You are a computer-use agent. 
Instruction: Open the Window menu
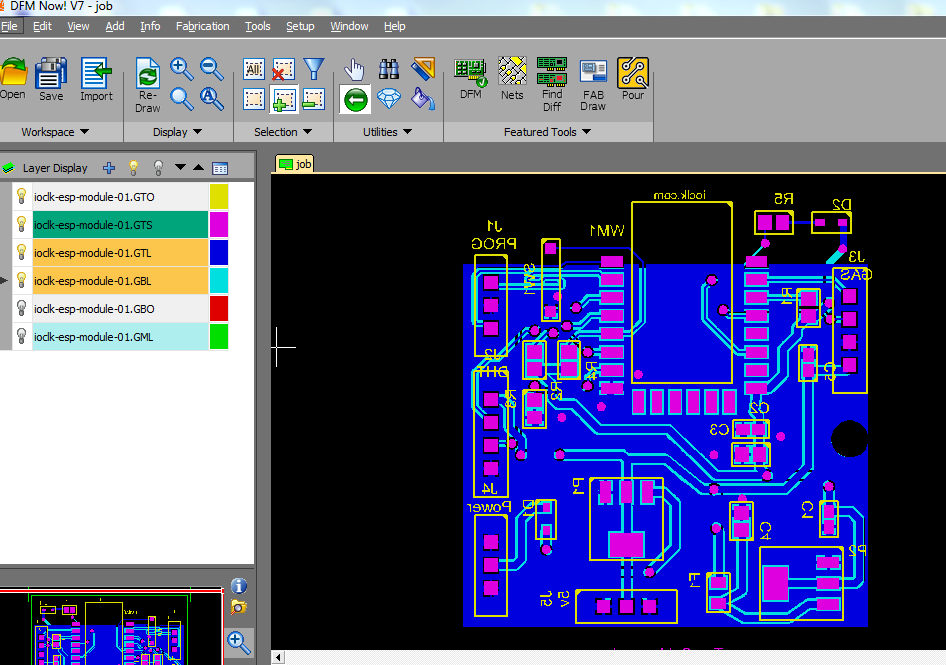pyautogui.click(x=349, y=27)
